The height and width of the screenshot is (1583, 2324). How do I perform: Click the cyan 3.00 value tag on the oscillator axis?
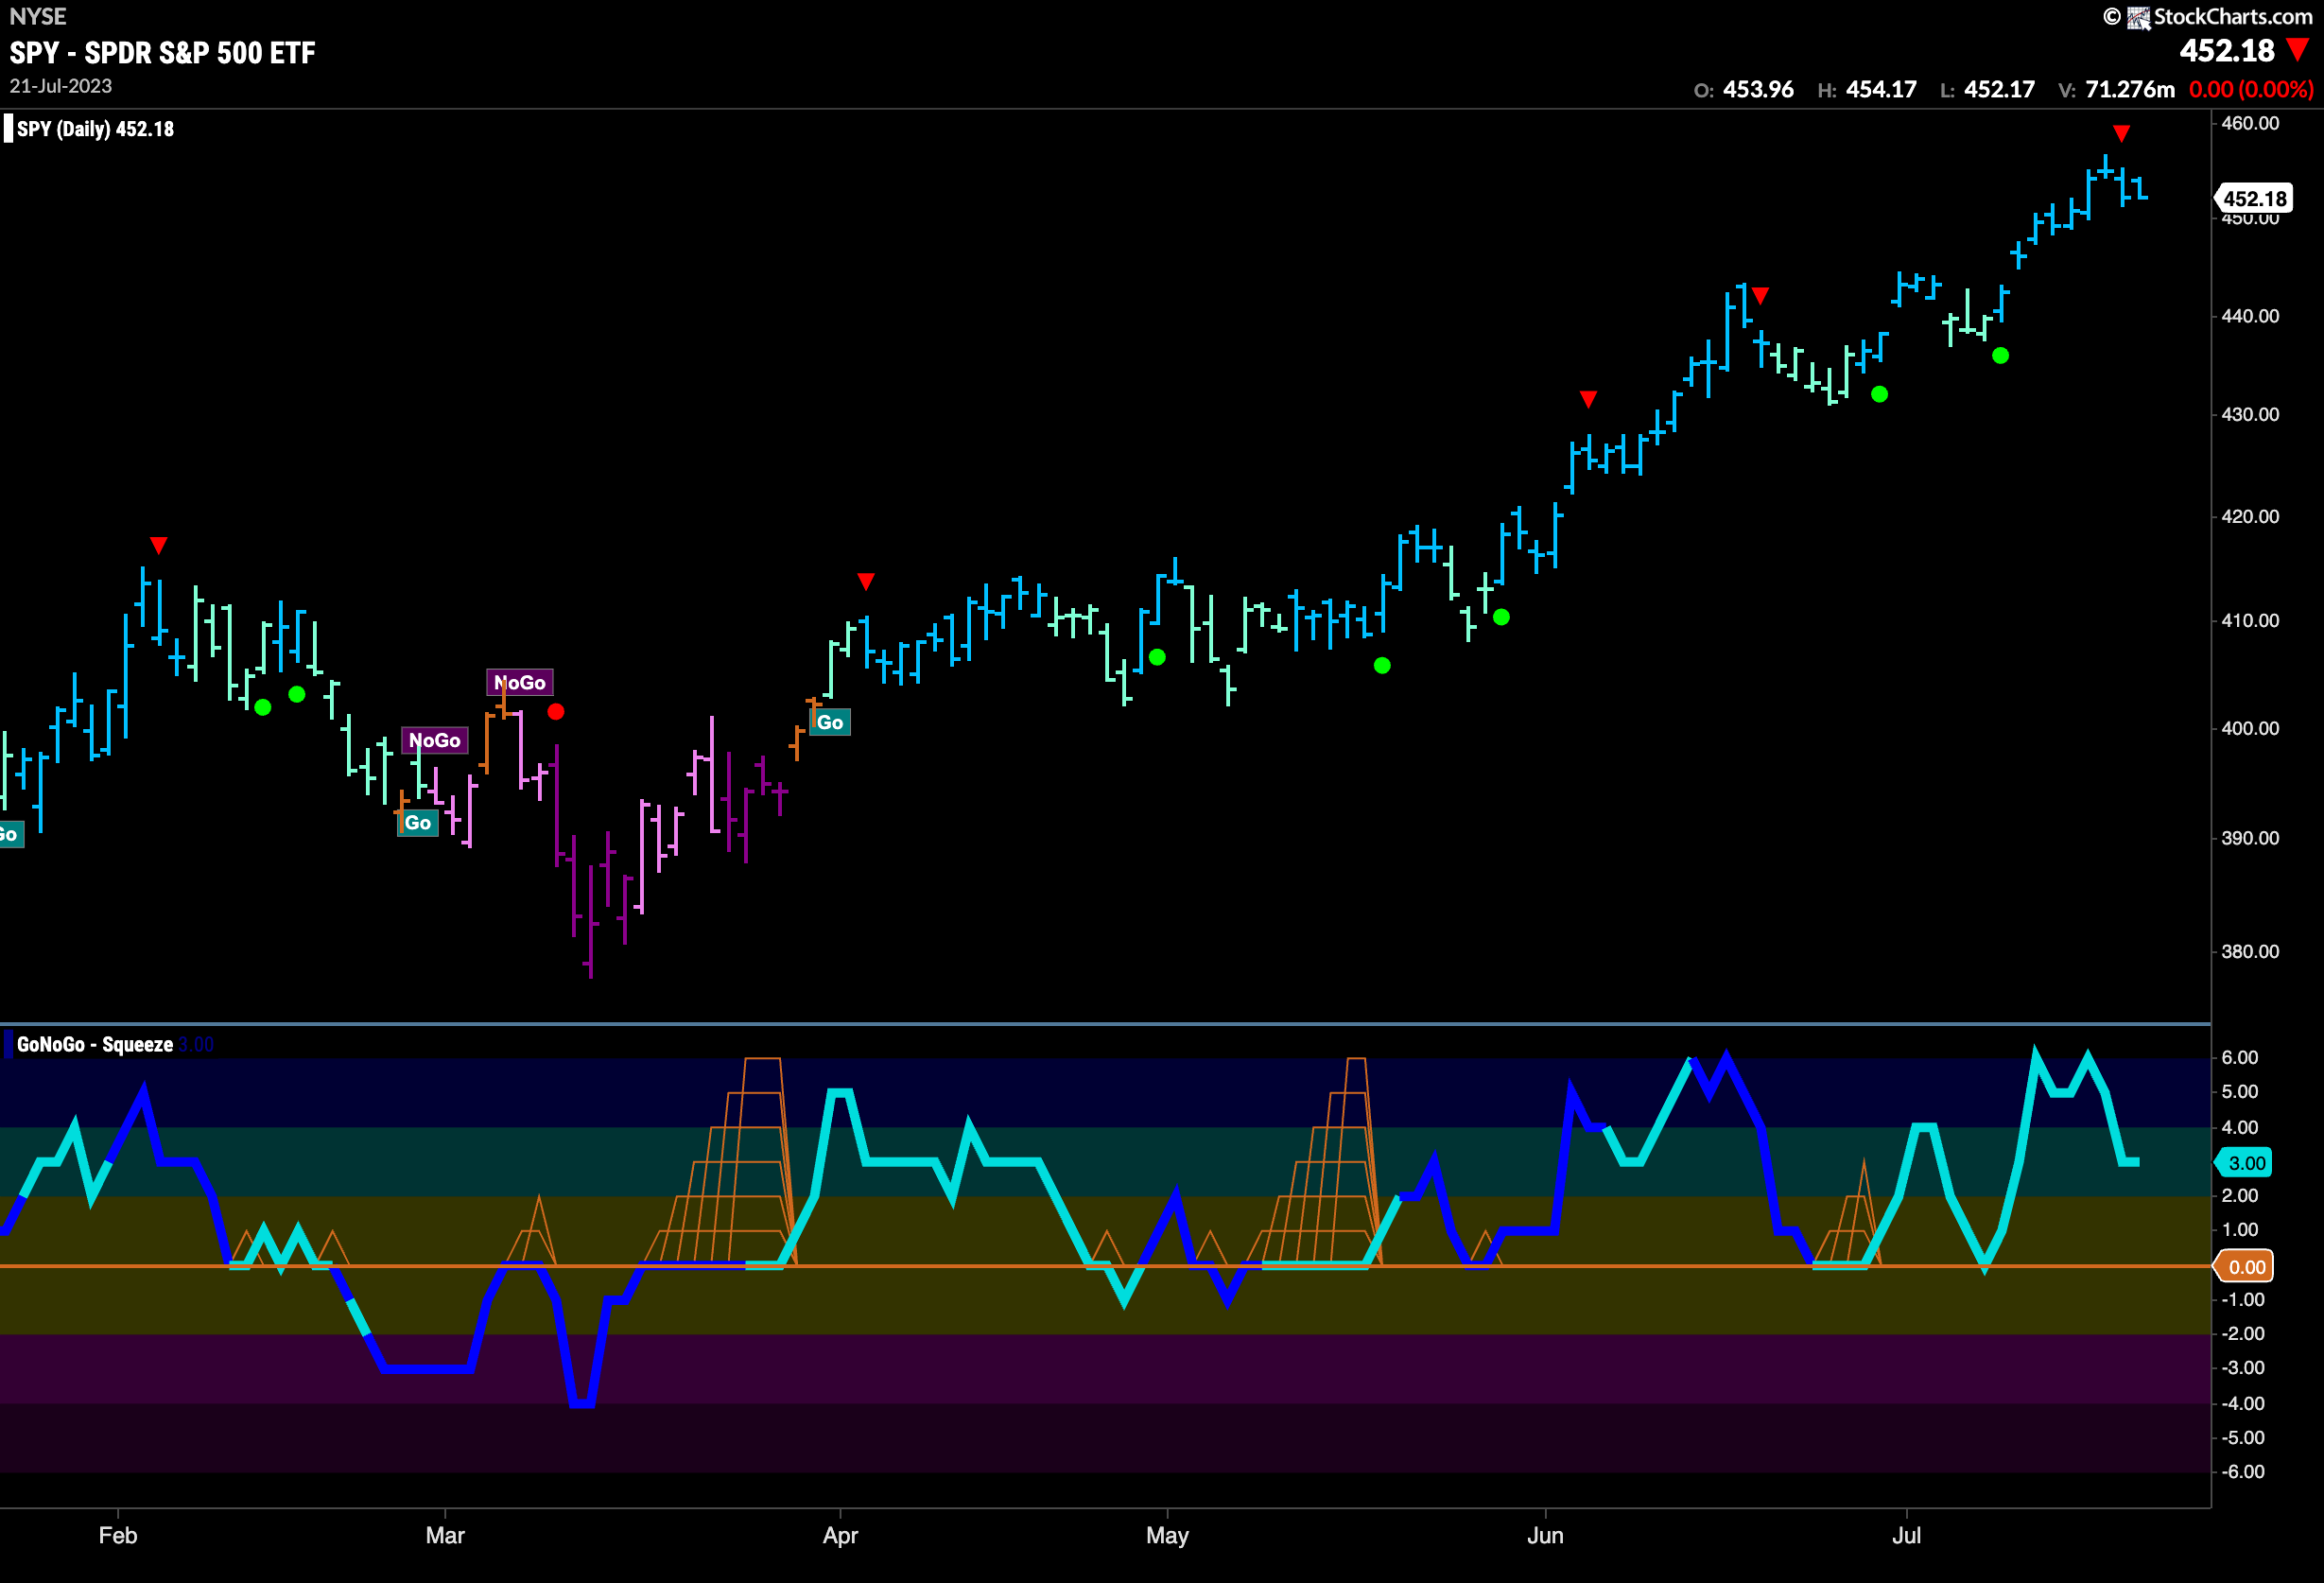tap(2244, 1162)
